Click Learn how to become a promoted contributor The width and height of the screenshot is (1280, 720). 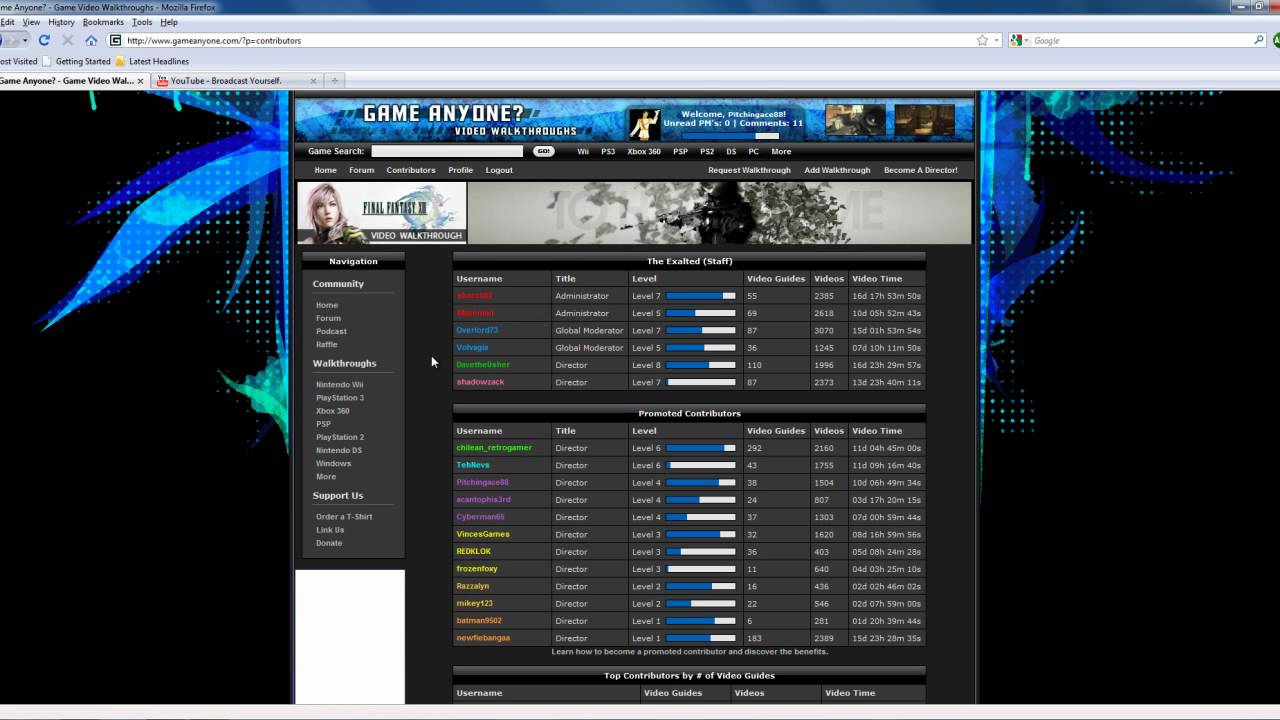[x=689, y=651]
